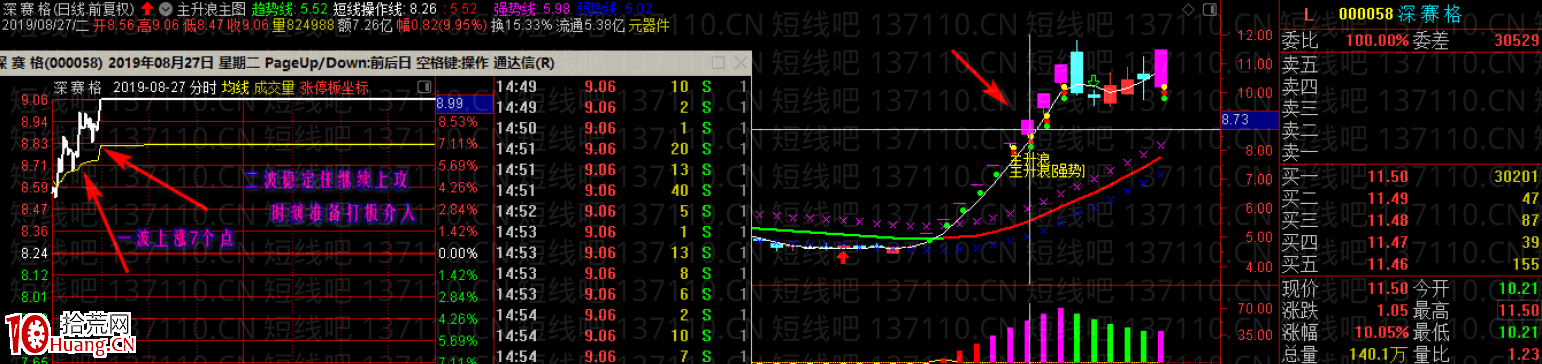Click the 8.73 crosshair price tag on the main chart axis
The image size is (1542, 364).
[x=1249, y=119]
